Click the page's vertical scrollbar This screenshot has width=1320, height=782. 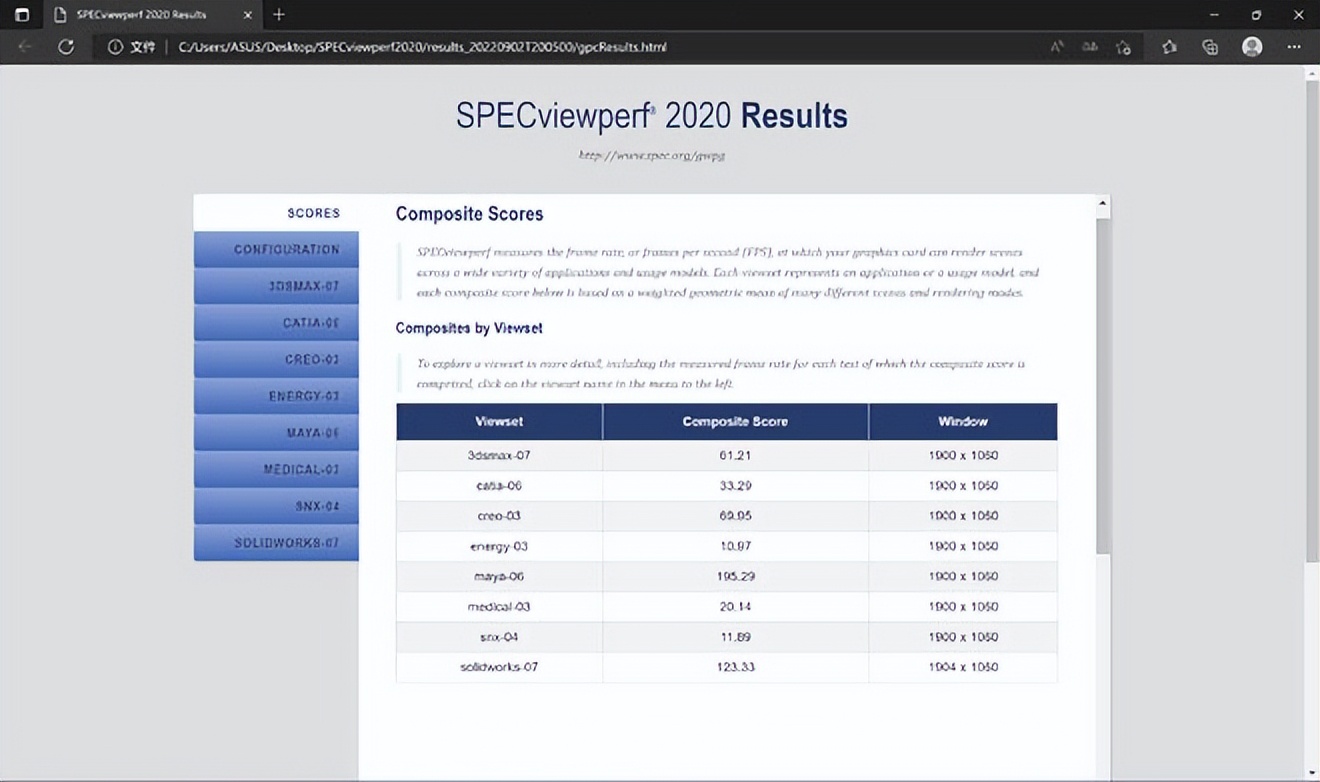(x=1312, y=320)
